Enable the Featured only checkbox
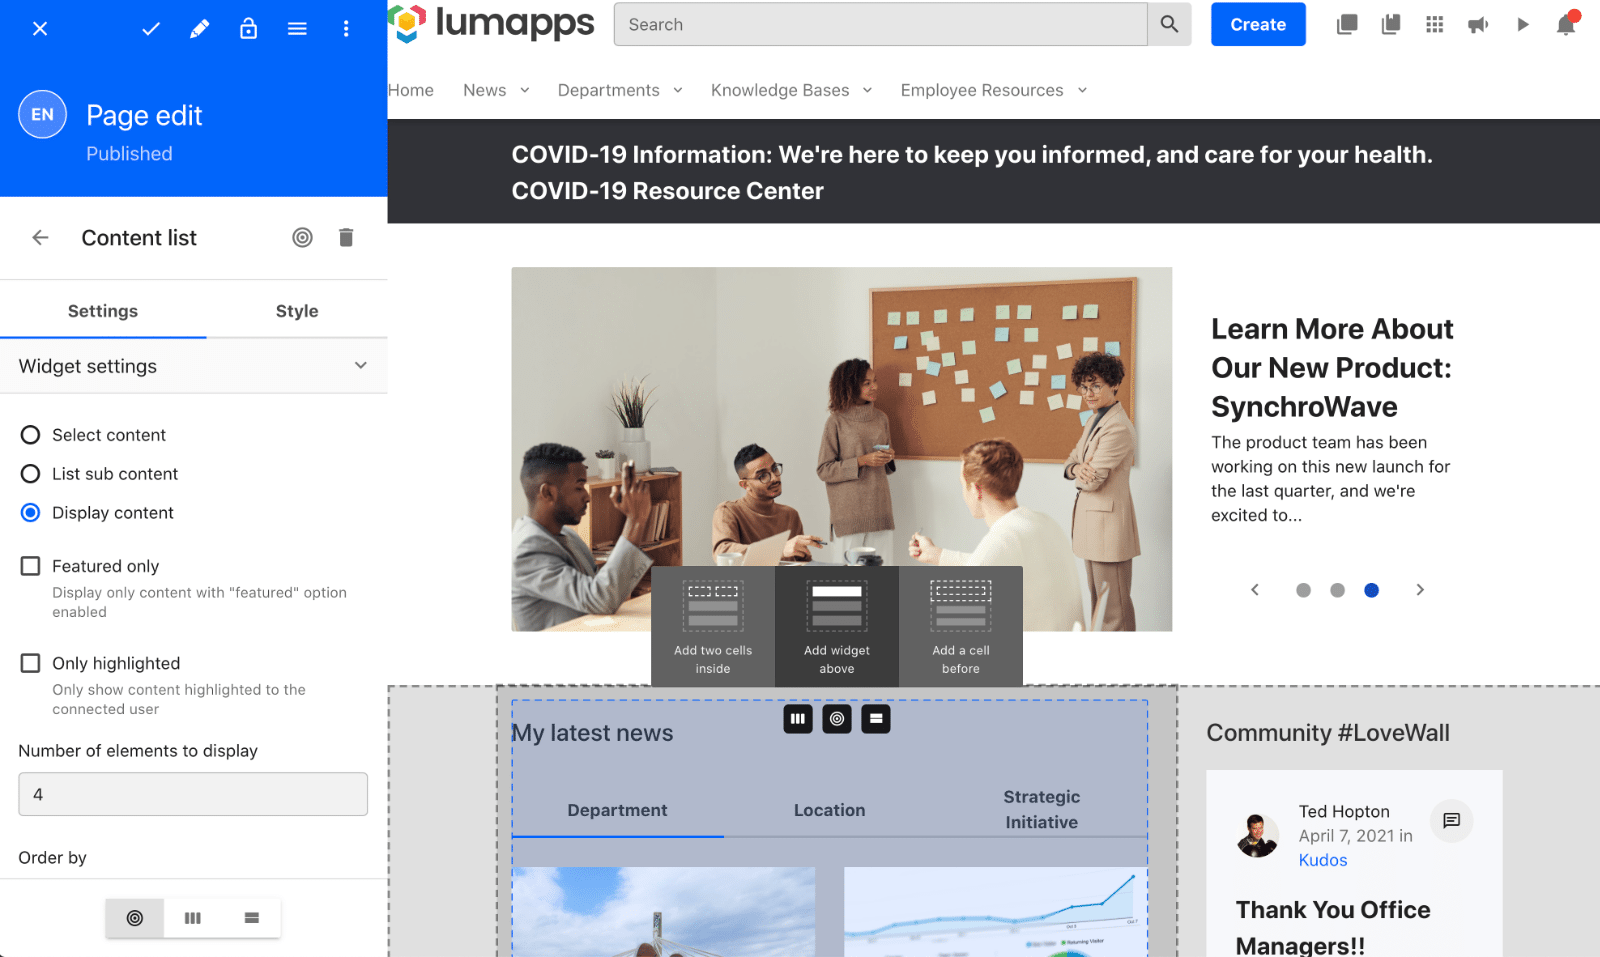This screenshot has height=957, width=1600. point(31,566)
